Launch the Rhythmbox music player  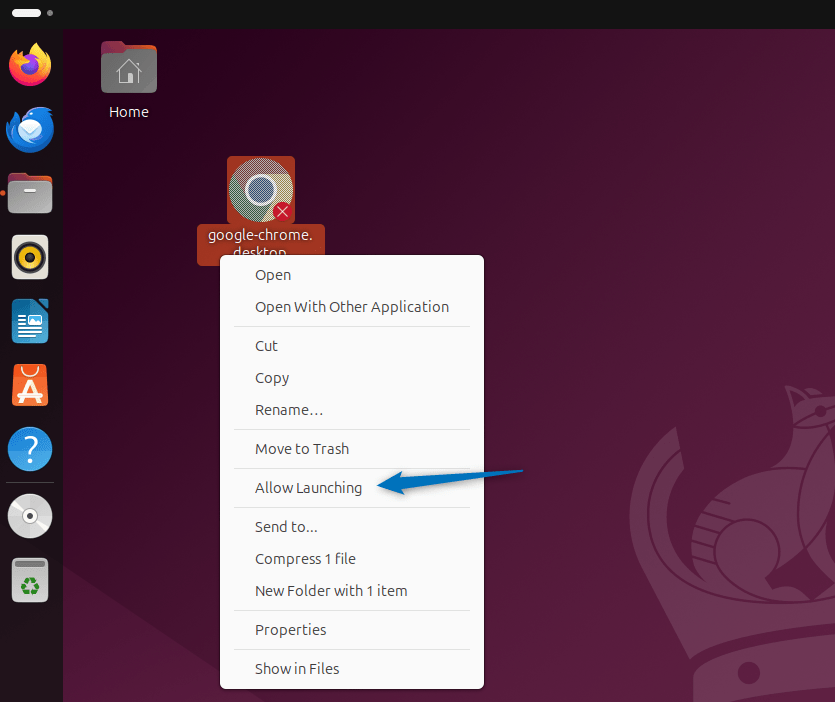click(29, 257)
